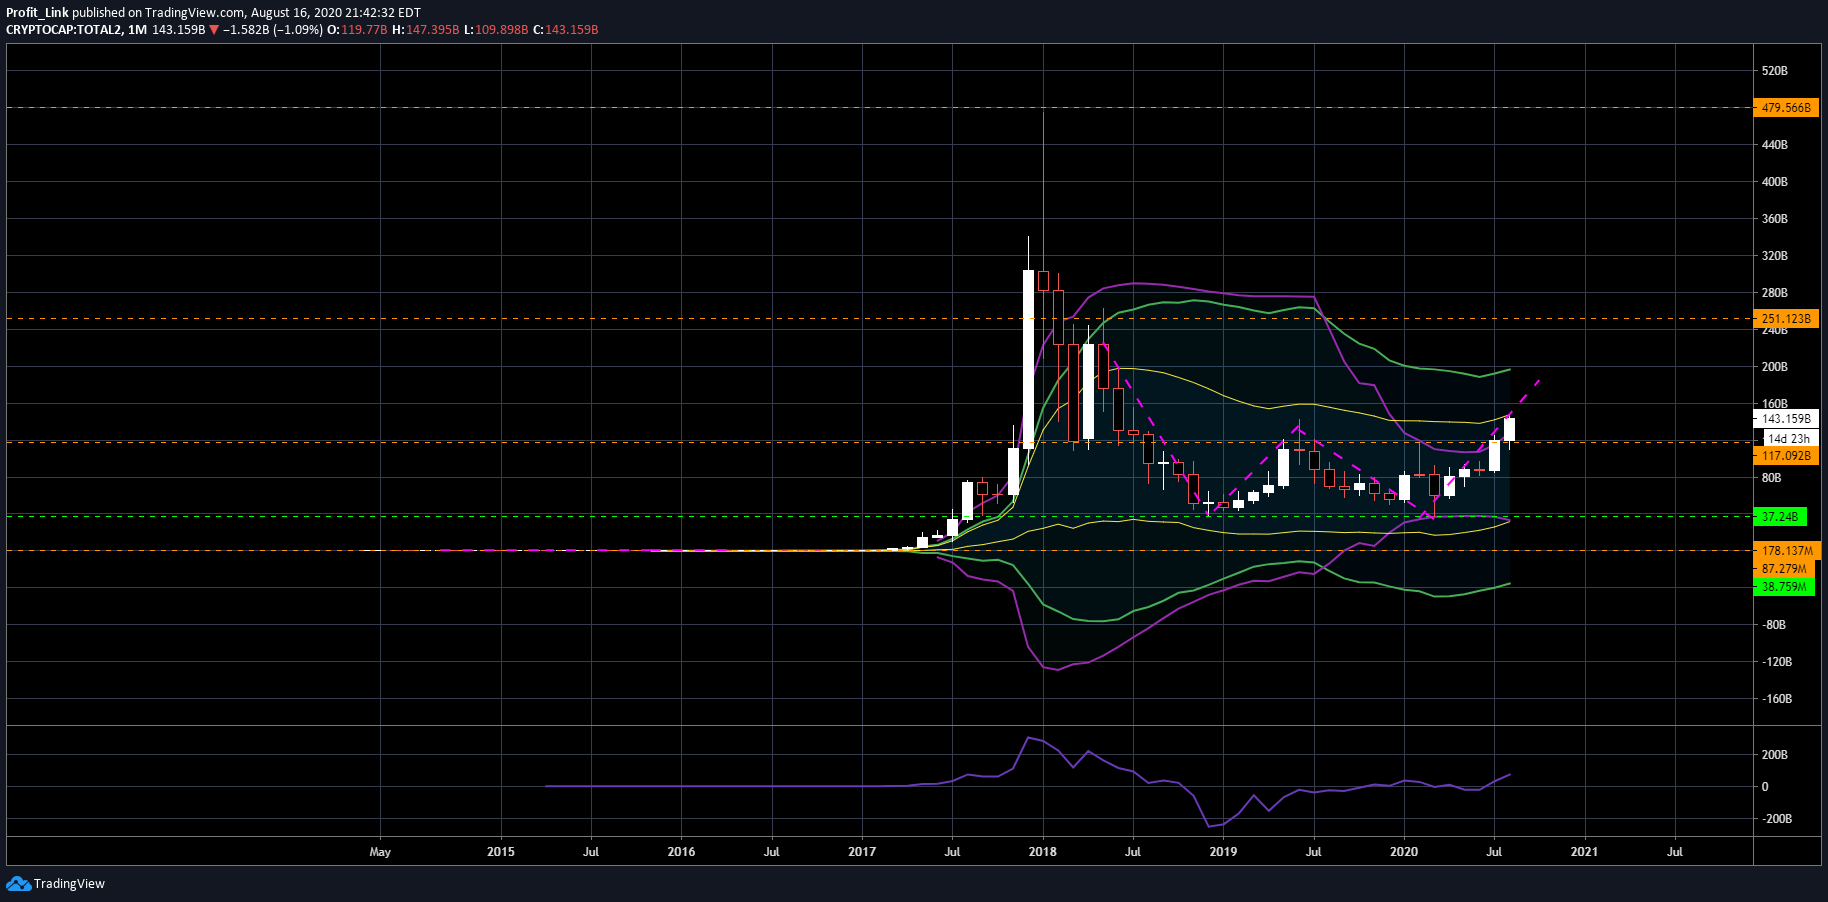Click the 200B price axis tick on the main chart

coord(1775,367)
